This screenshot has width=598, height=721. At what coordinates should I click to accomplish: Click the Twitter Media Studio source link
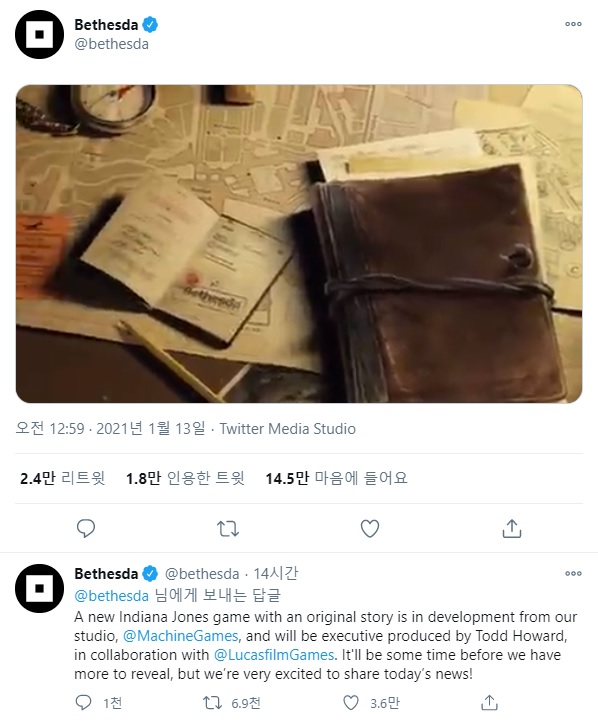tap(287, 429)
